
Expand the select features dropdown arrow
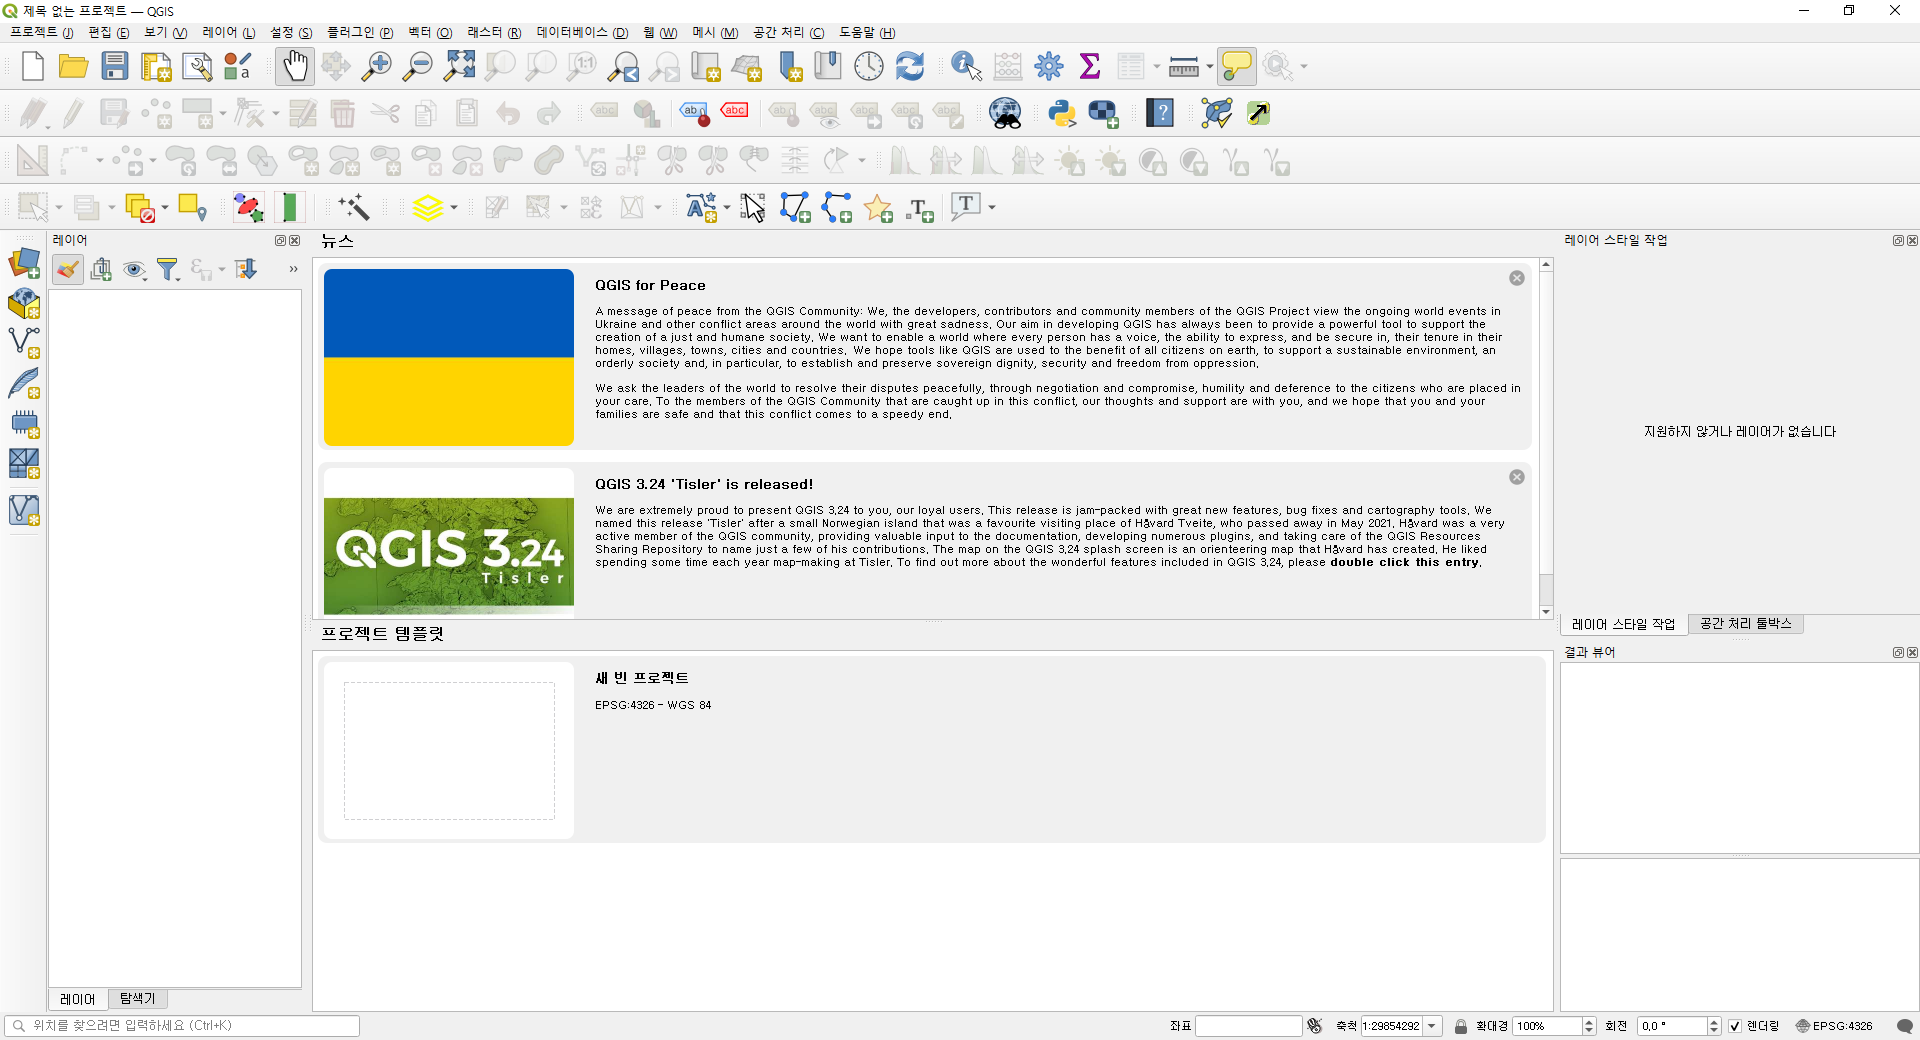point(59,207)
